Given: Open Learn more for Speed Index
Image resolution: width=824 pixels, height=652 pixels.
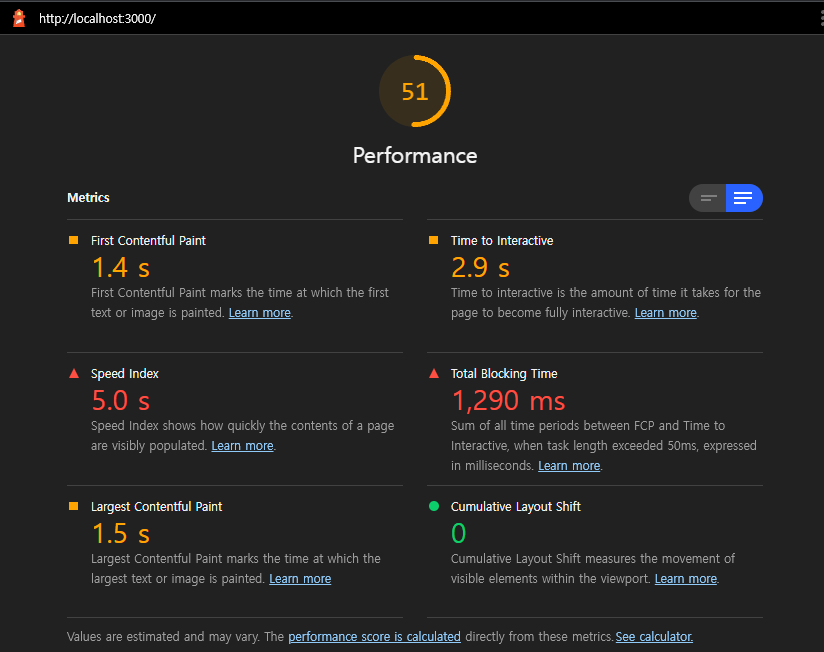Looking at the screenshot, I should [242, 446].
